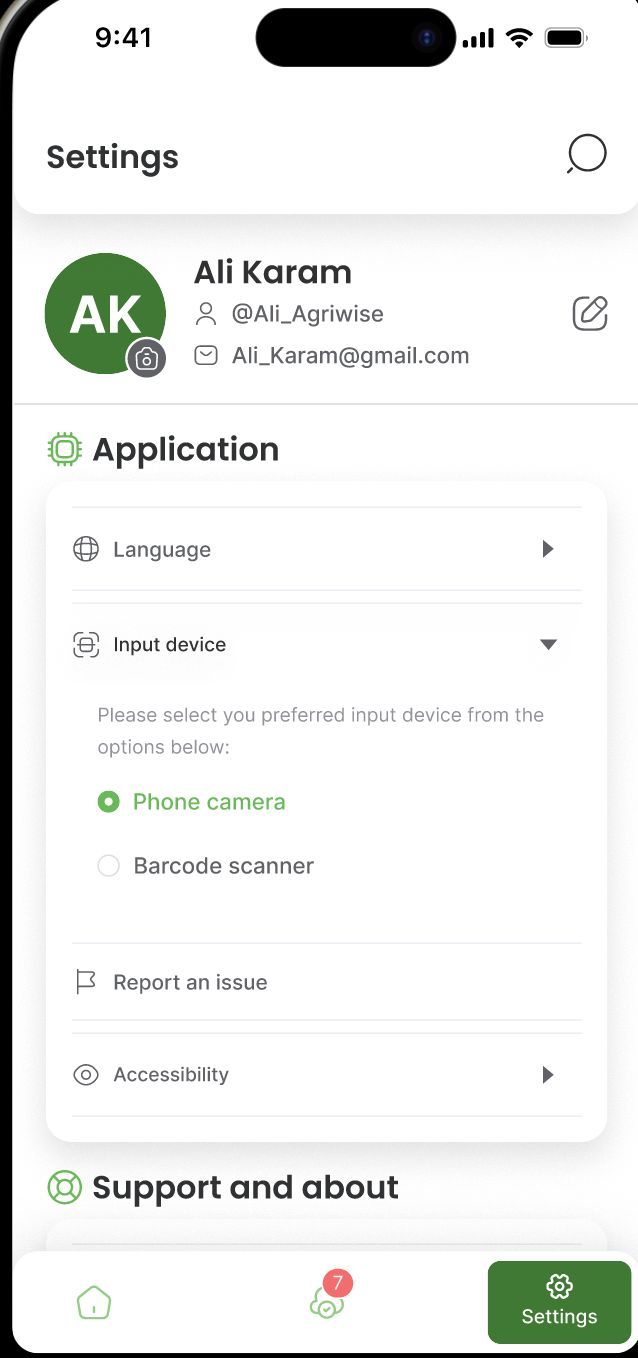Click the Language globe icon

[x=86, y=549]
